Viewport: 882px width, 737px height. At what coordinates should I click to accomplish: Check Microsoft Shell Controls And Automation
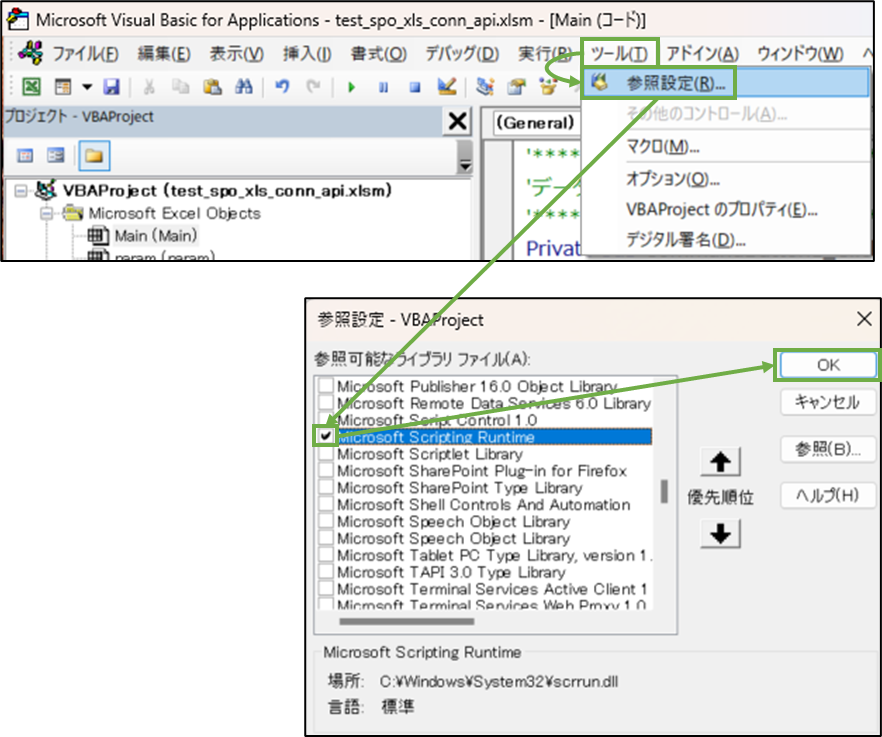326,504
